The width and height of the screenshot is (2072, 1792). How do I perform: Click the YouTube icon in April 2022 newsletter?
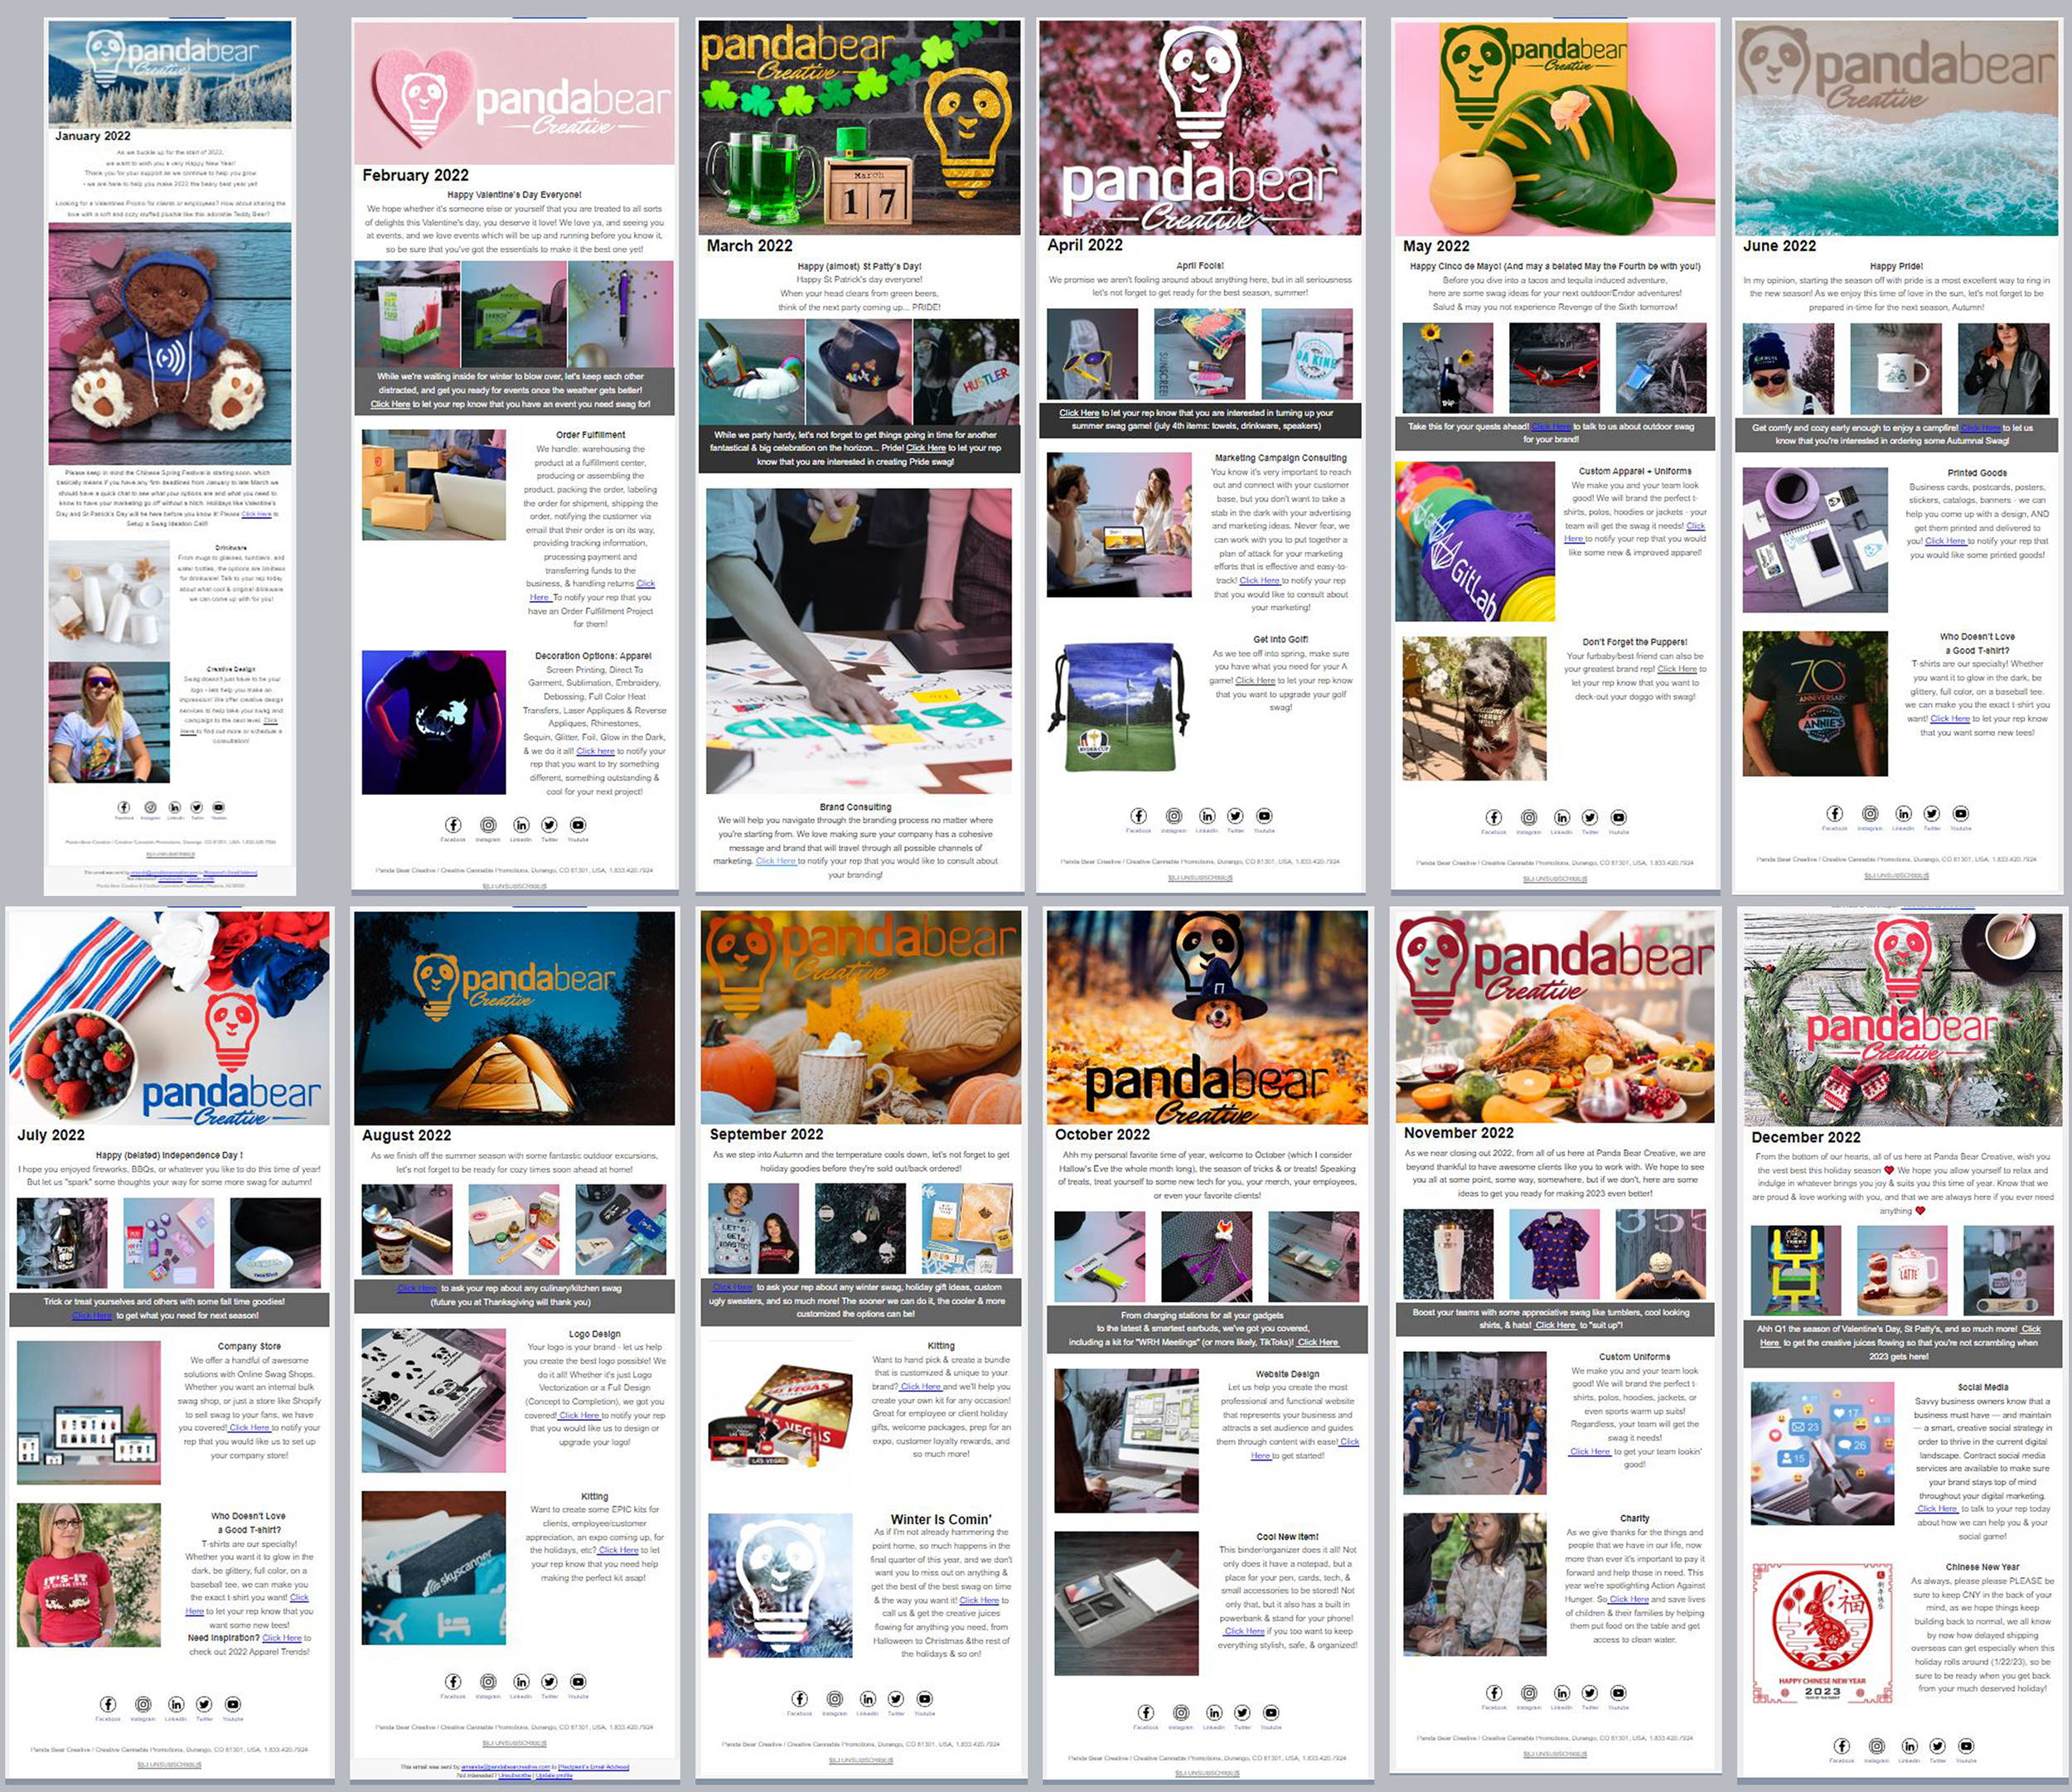pyautogui.click(x=1264, y=816)
